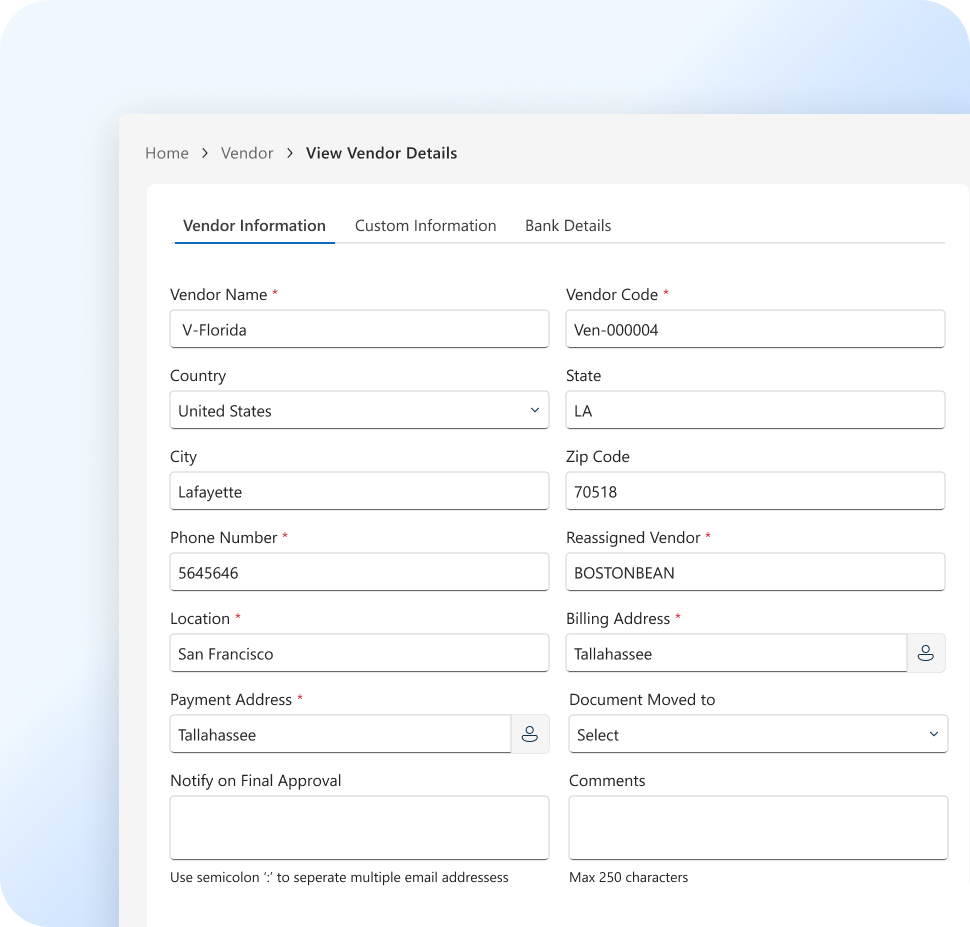Click the Payment Address person icon
The image size is (970, 927).
coord(529,734)
